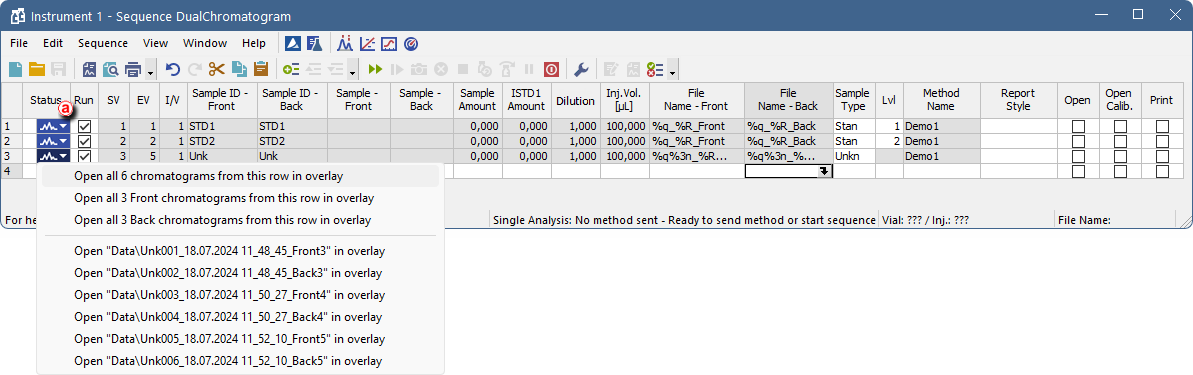1193x375 pixels.
Task: Open options with the wrench icon
Action: [x=581, y=69]
